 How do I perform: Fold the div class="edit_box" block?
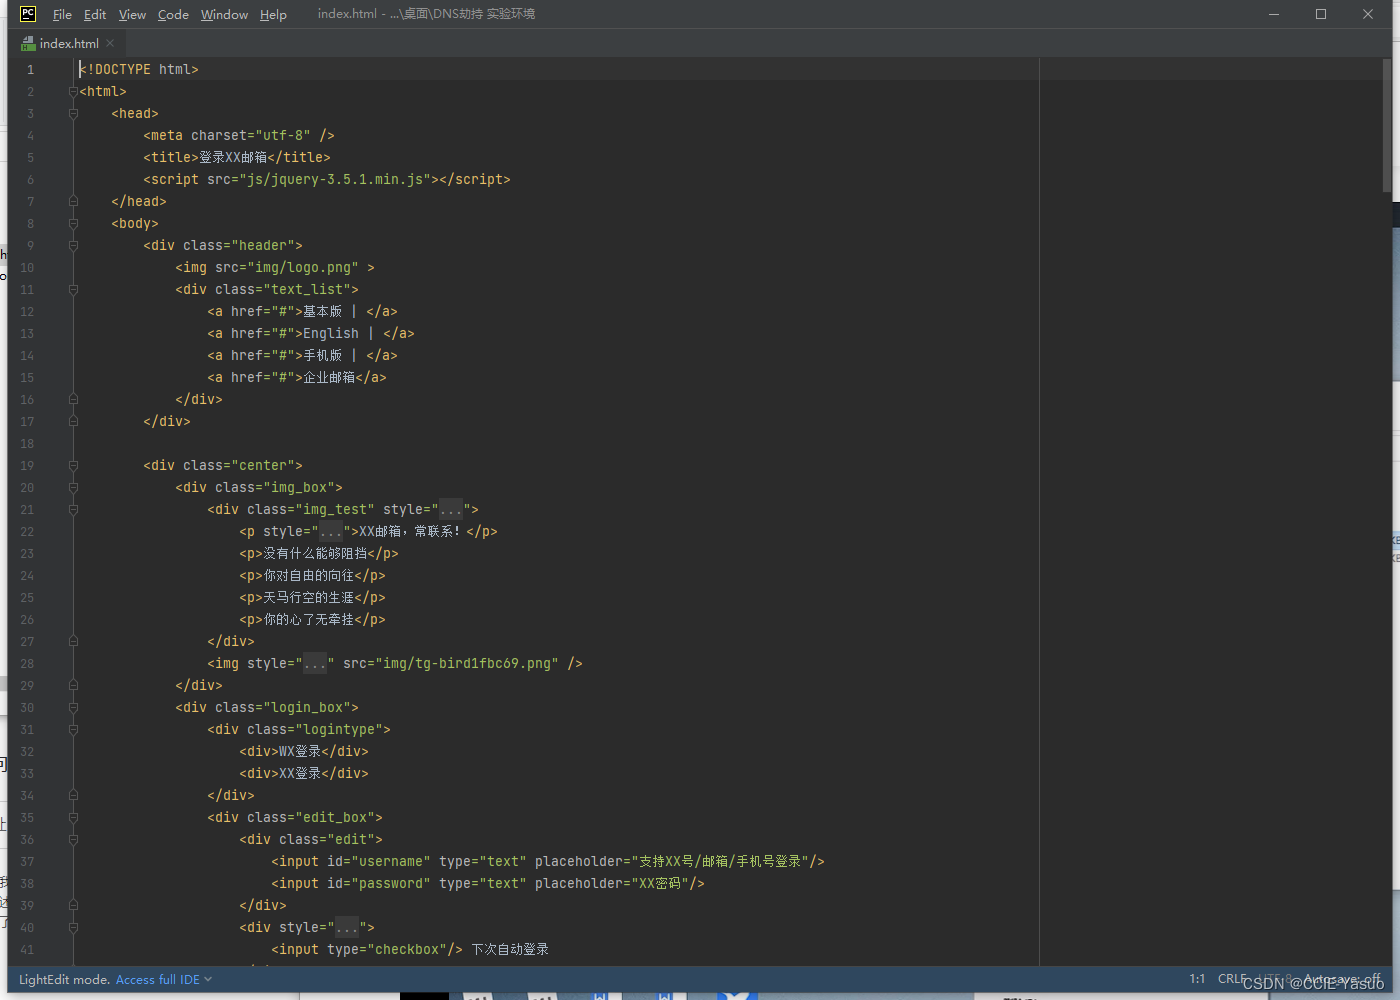[x=73, y=817]
